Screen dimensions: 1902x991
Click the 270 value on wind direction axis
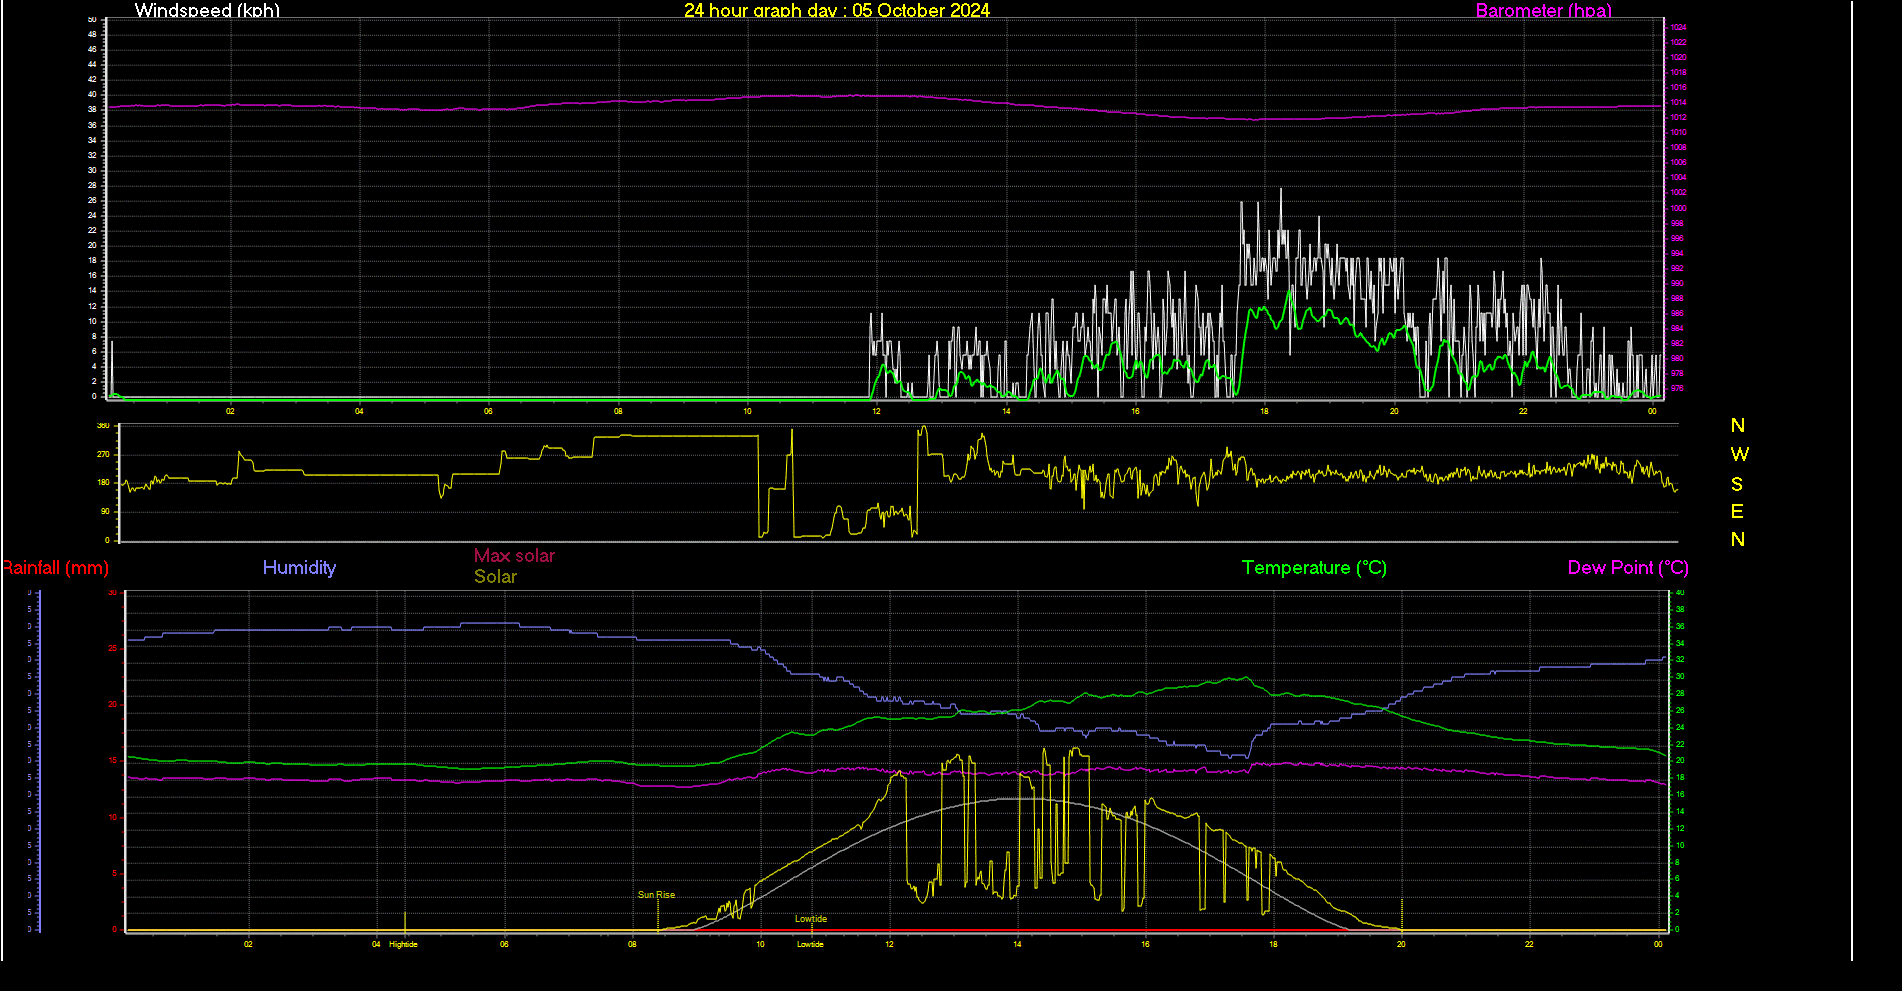[x=103, y=454]
